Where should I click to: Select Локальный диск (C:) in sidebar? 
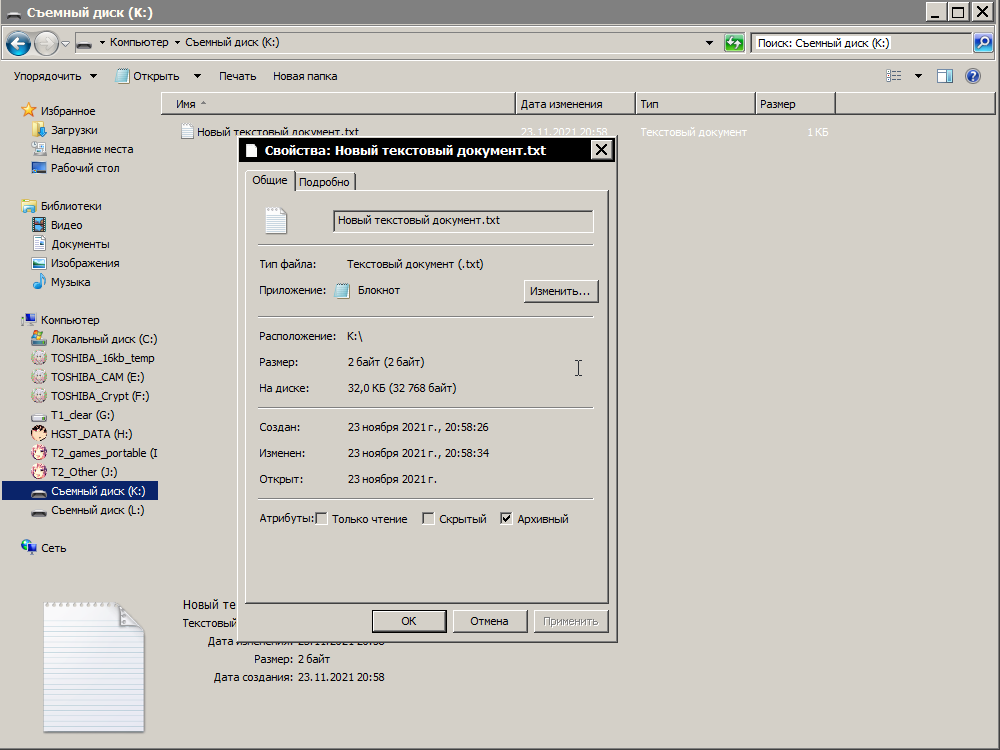pyautogui.click(x=103, y=339)
